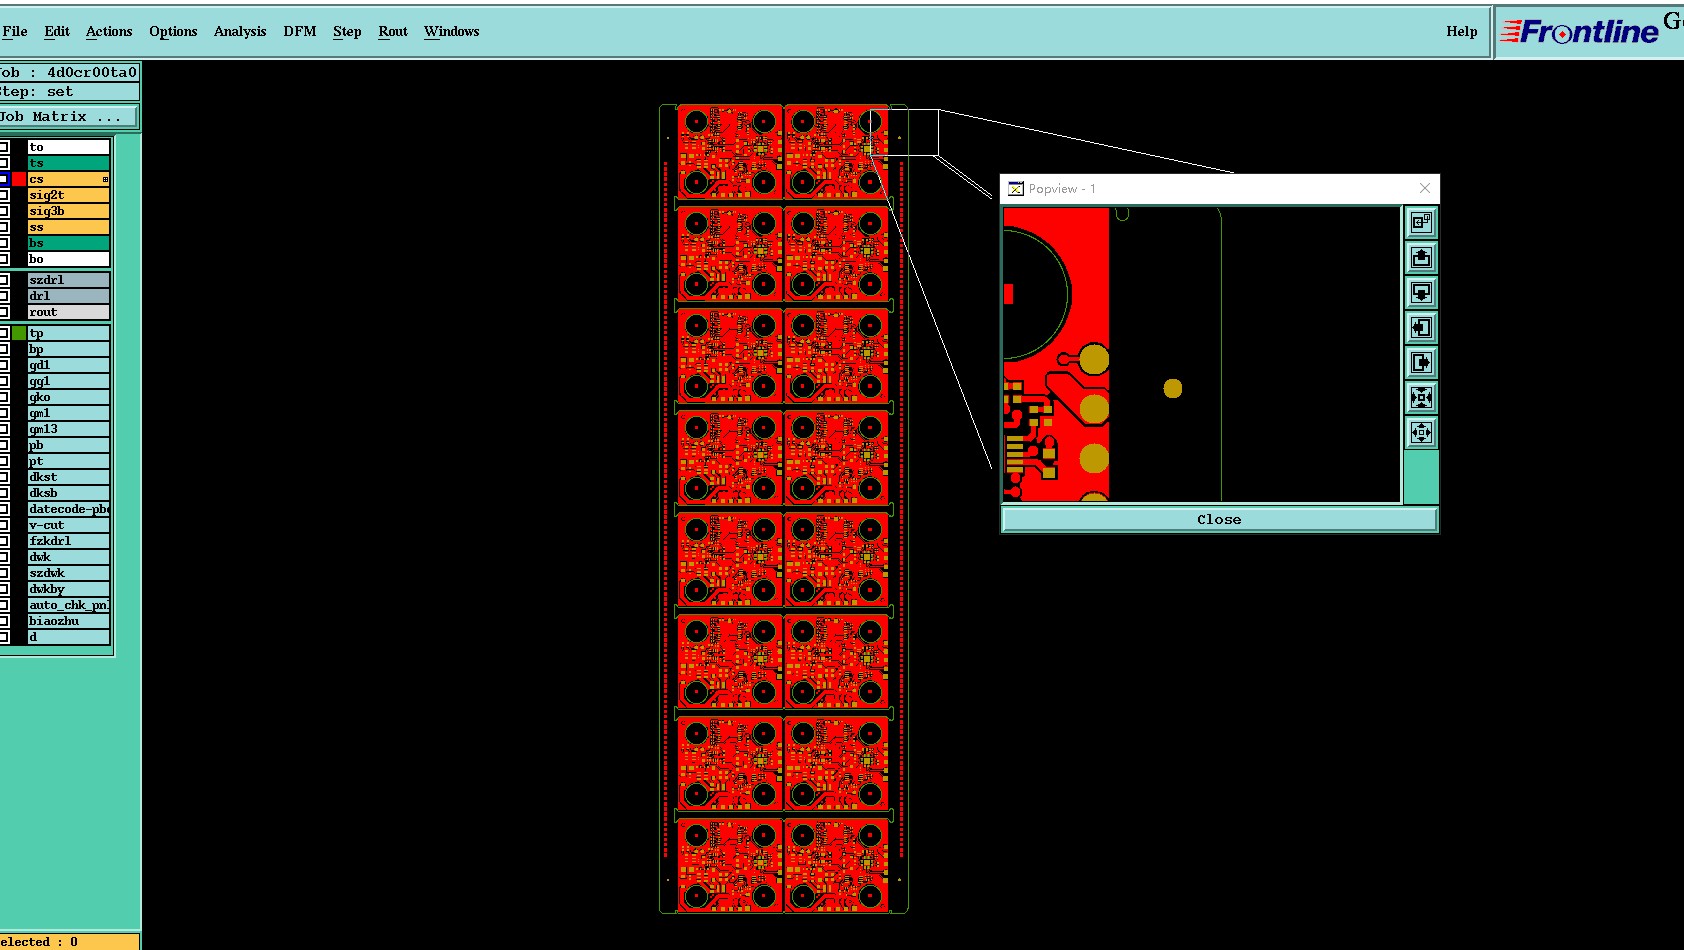Image resolution: width=1684 pixels, height=950 pixels.
Task: Click the small marker icon on cs layer row
Action: coord(105,179)
